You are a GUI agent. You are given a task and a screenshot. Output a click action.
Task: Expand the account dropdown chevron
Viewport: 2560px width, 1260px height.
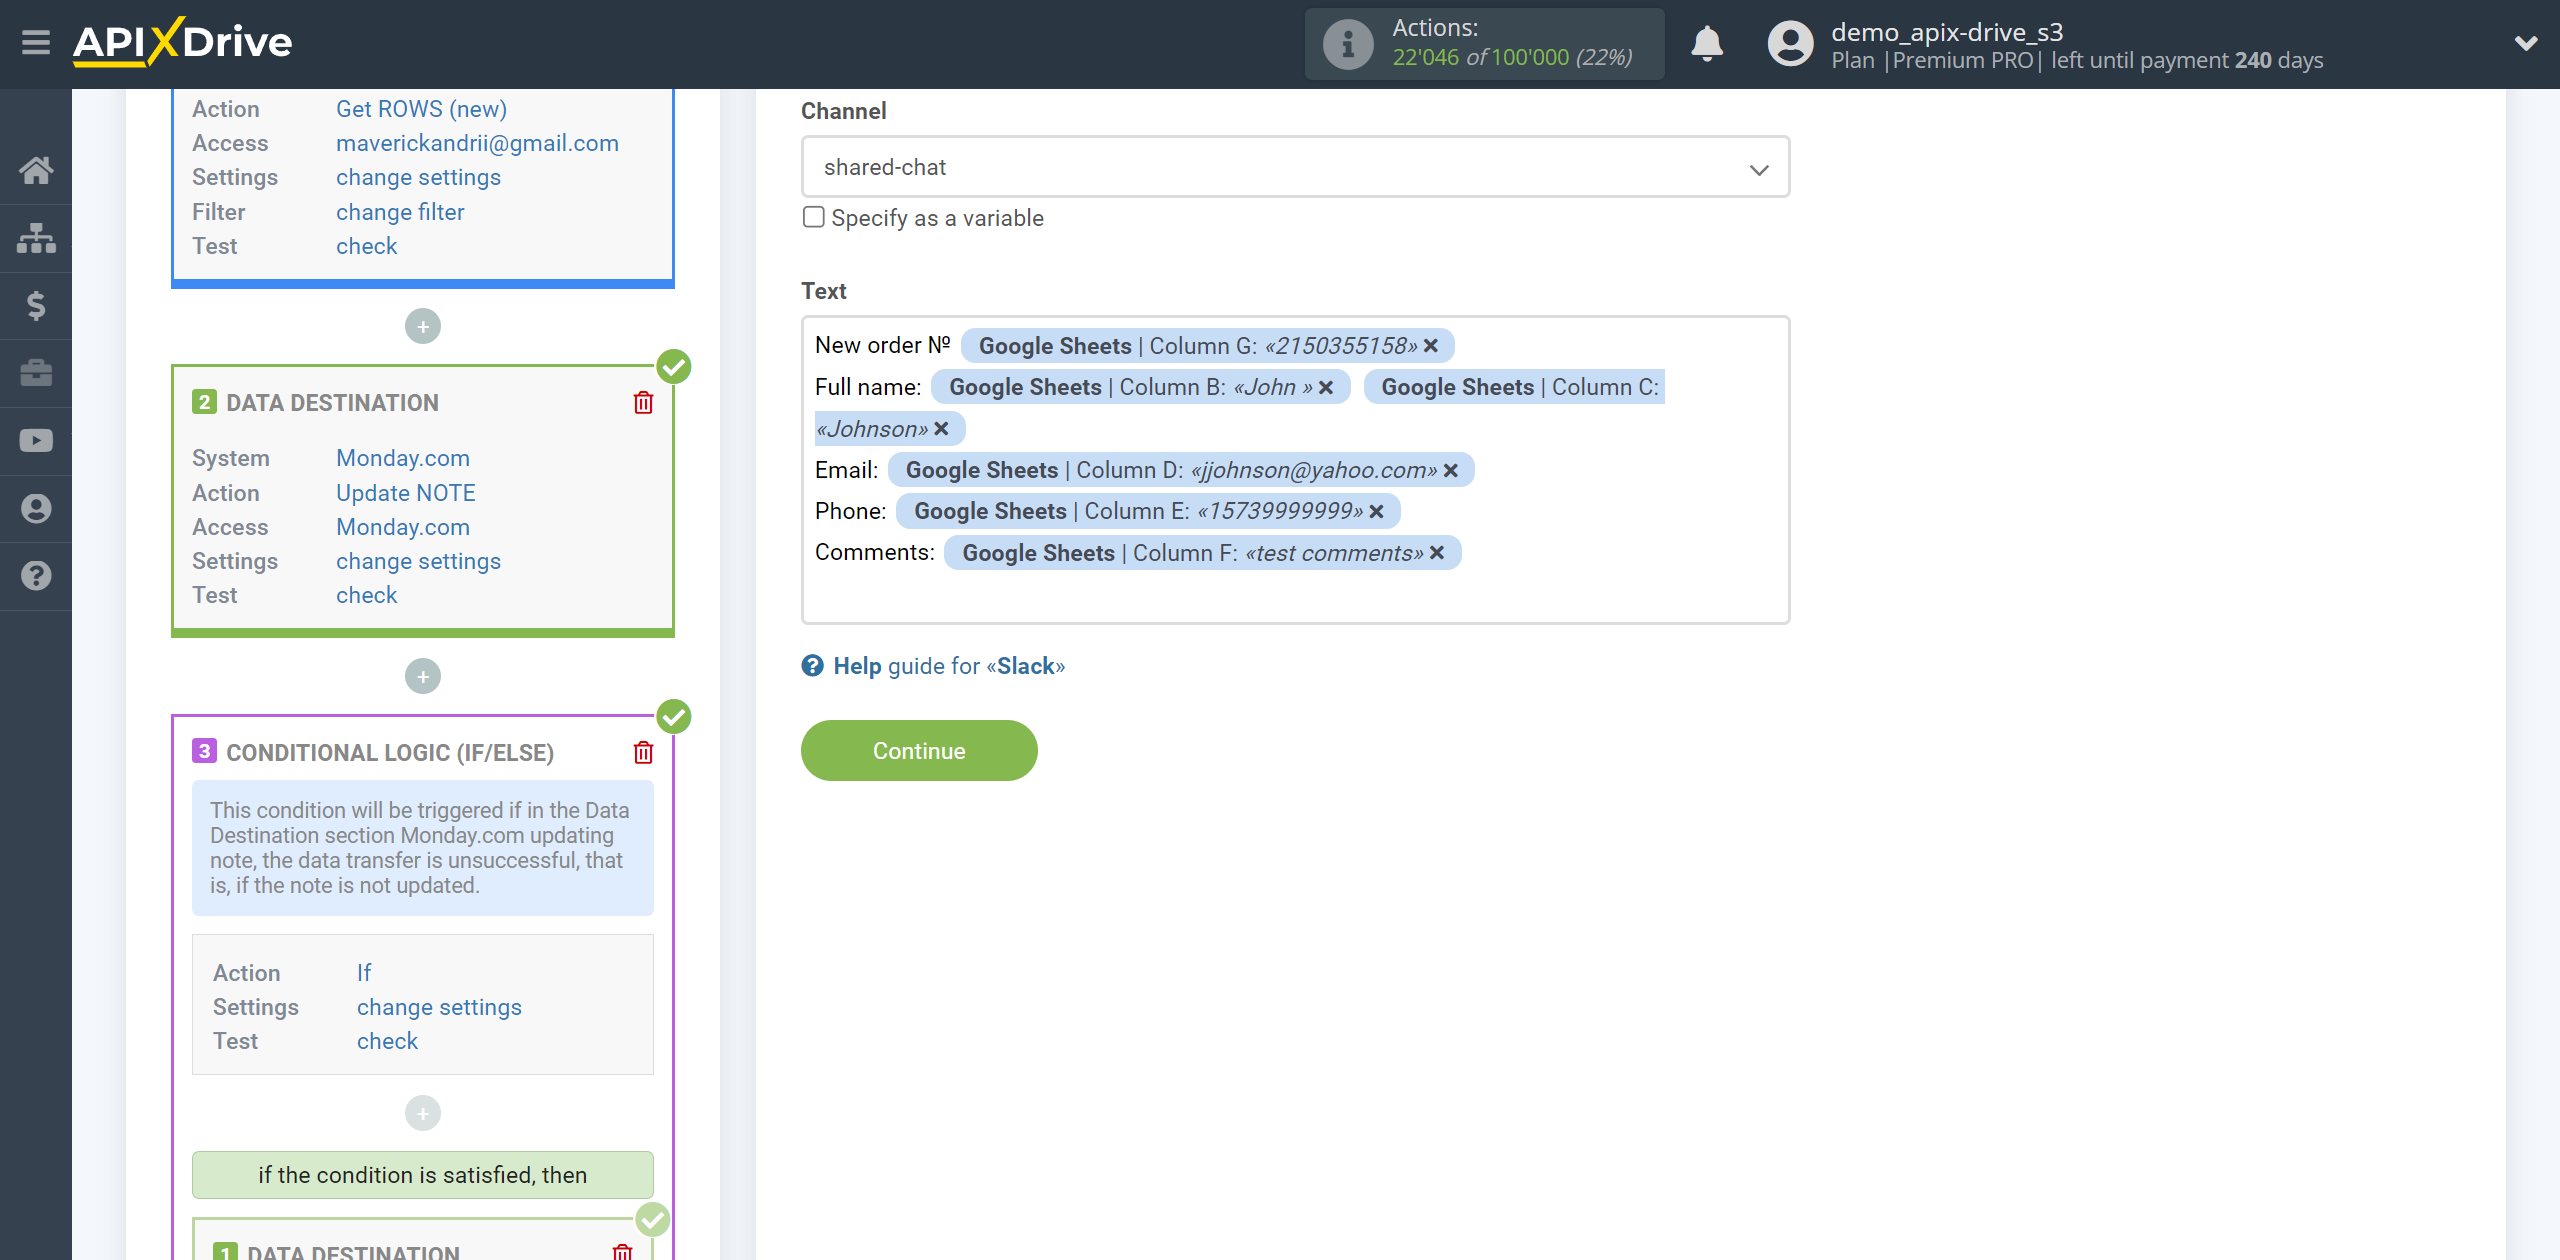coord(2526,43)
